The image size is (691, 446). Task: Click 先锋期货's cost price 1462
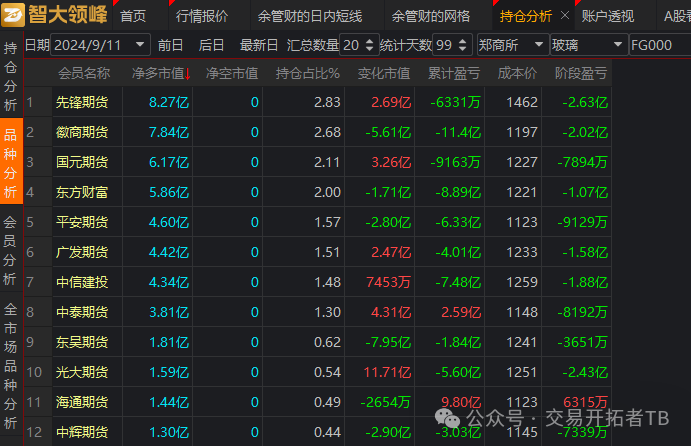(522, 102)
